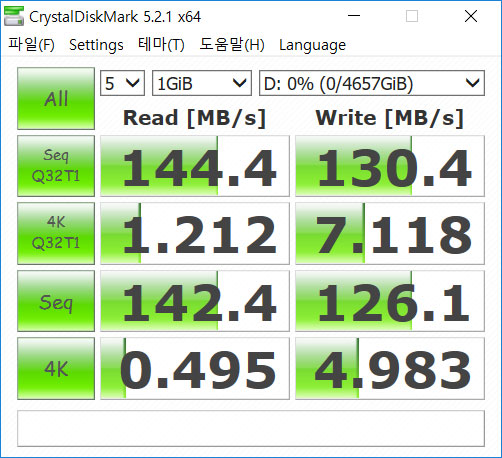502x458 pixels.
Task: Click the empty comment field at bottom
Action: (x=251, y=428)
